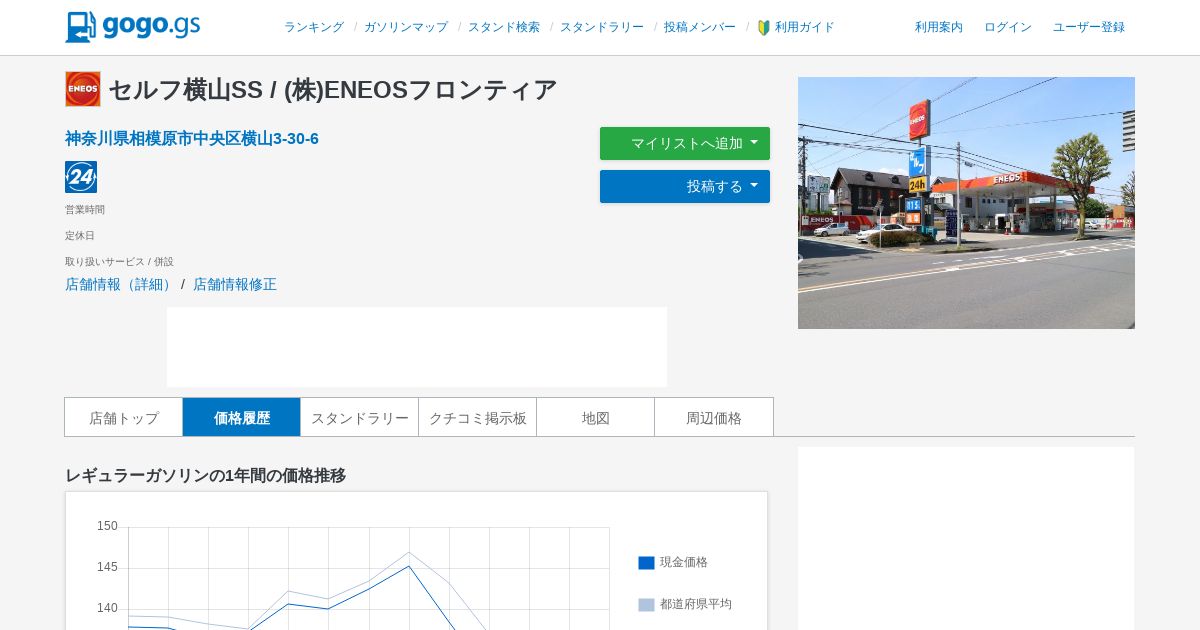Click the 24-hour service icon

81,177
